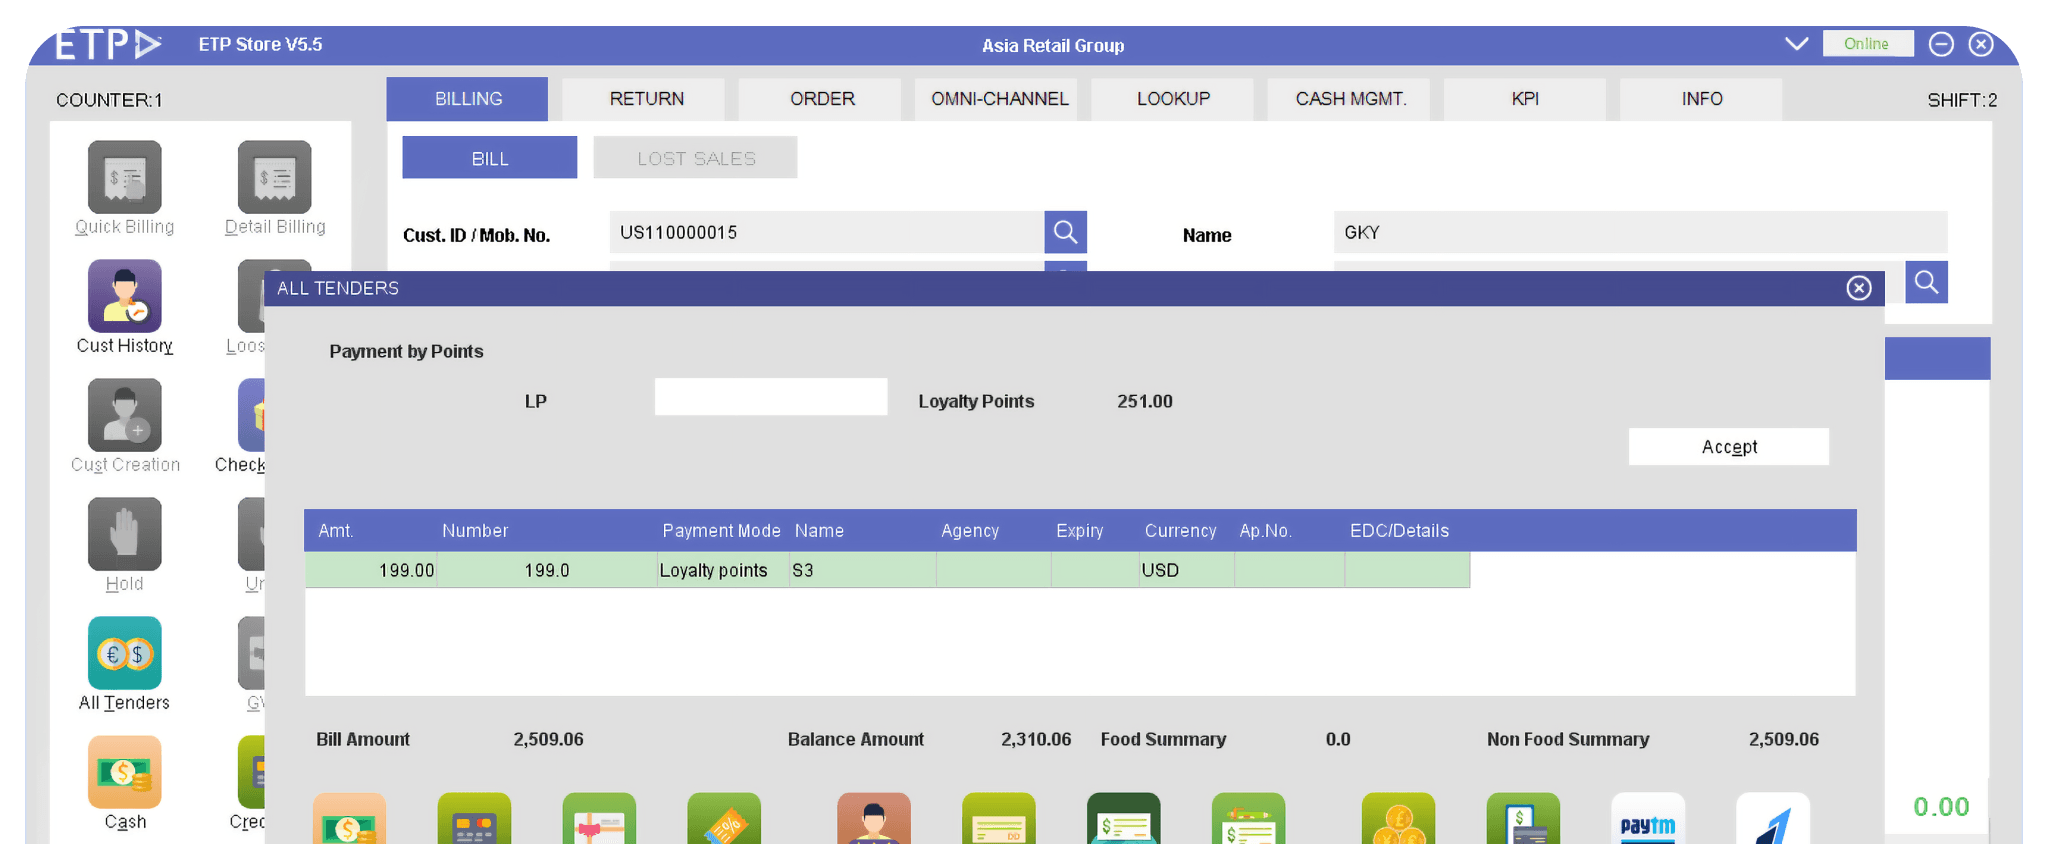Image resolution: width=2048 pixels, height=844 pixels.
Task: Click the LP points input field
Action: [770, 397]
